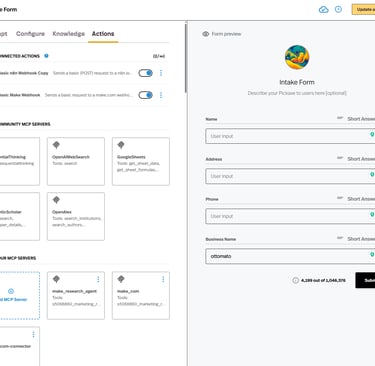Open the Short Answer type dropdown for Address
Viewport: 375px width, 366px height.
coord(361,159)
